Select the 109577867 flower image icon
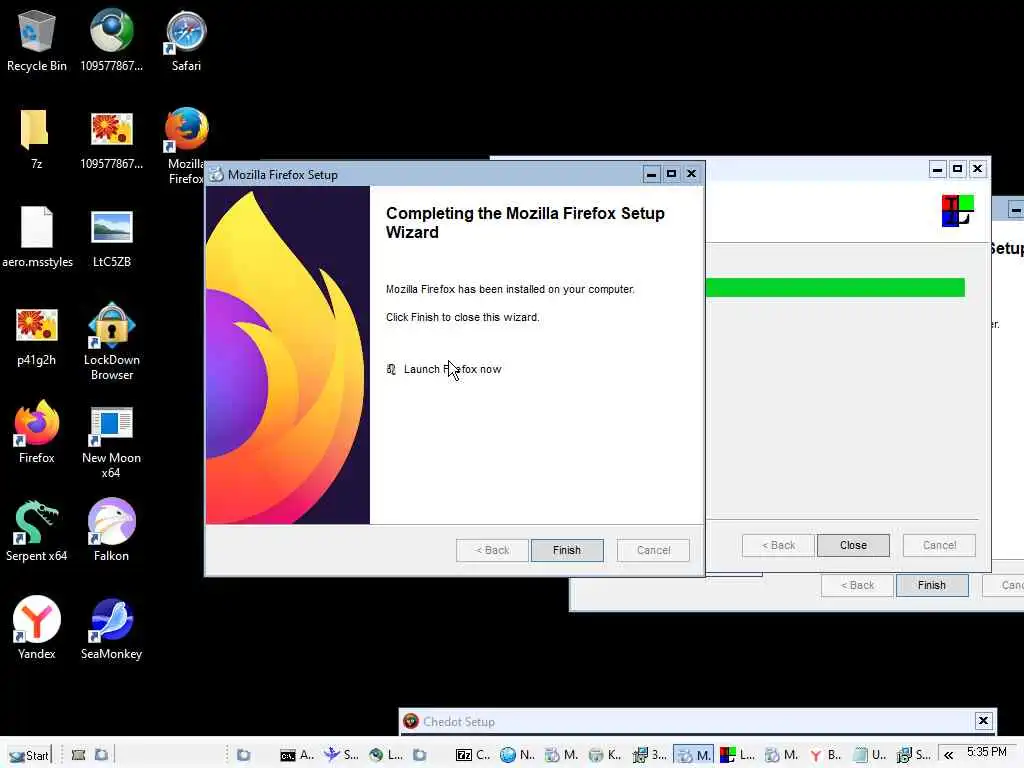The width and height of the screenshot is (1024, 768). pos(112,138)
